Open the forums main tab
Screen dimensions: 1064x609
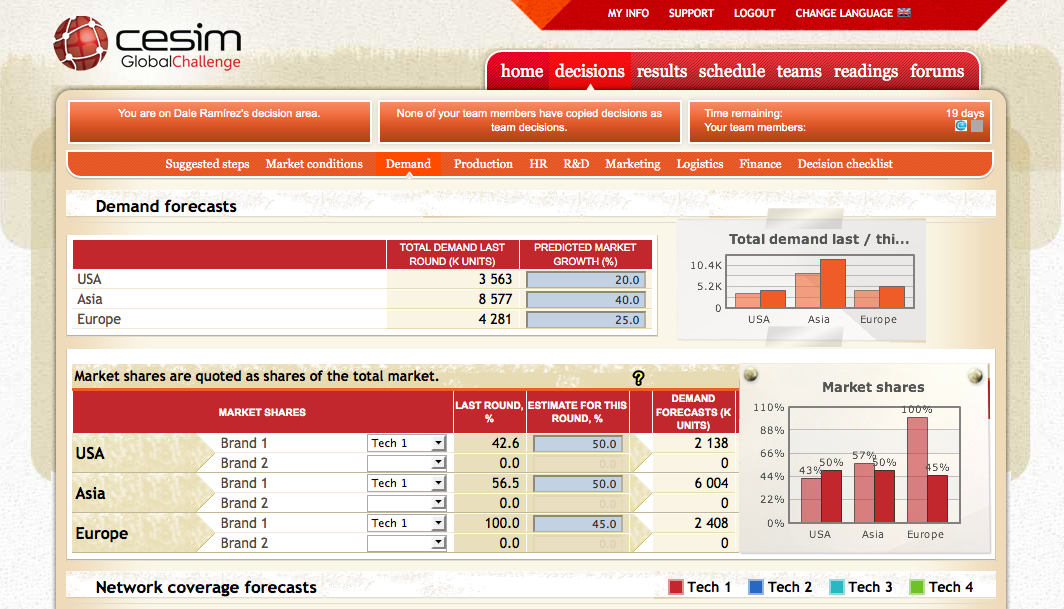[936, 71]
